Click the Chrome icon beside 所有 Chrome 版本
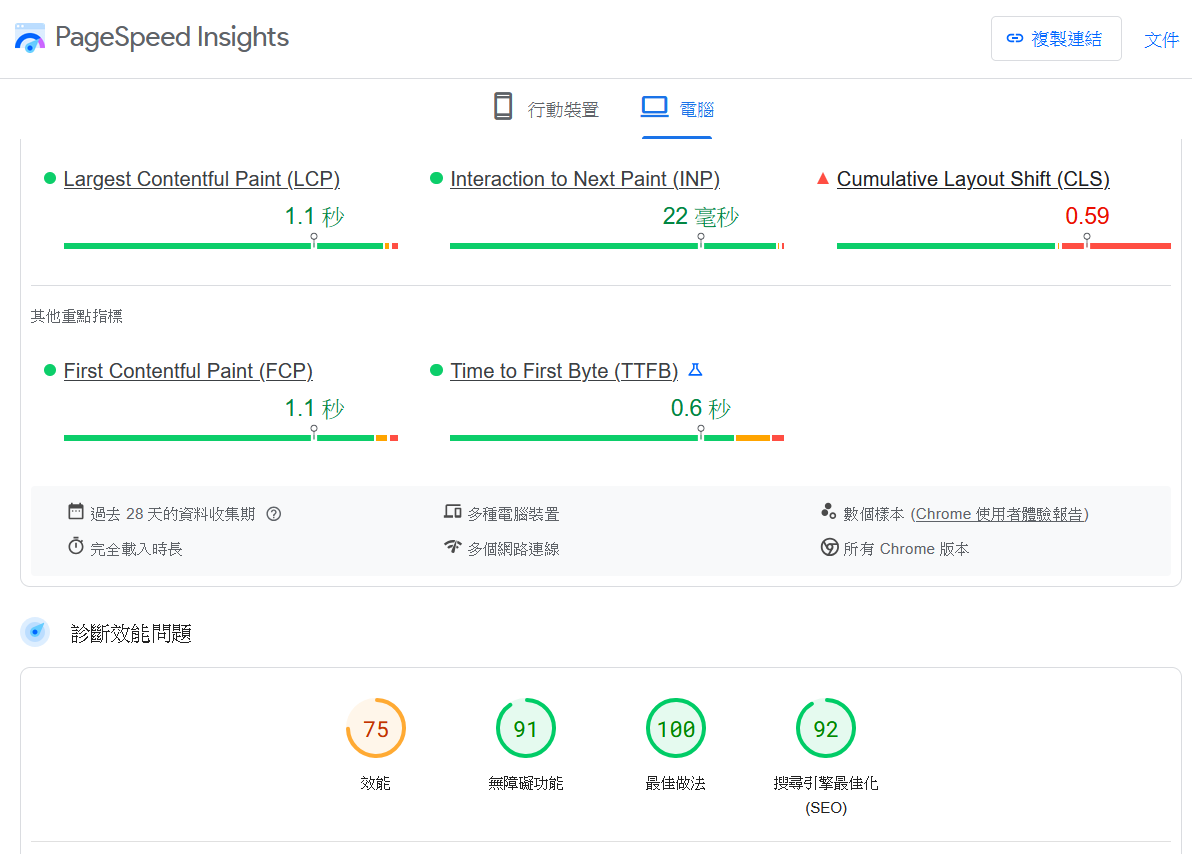 coord(829,547)
